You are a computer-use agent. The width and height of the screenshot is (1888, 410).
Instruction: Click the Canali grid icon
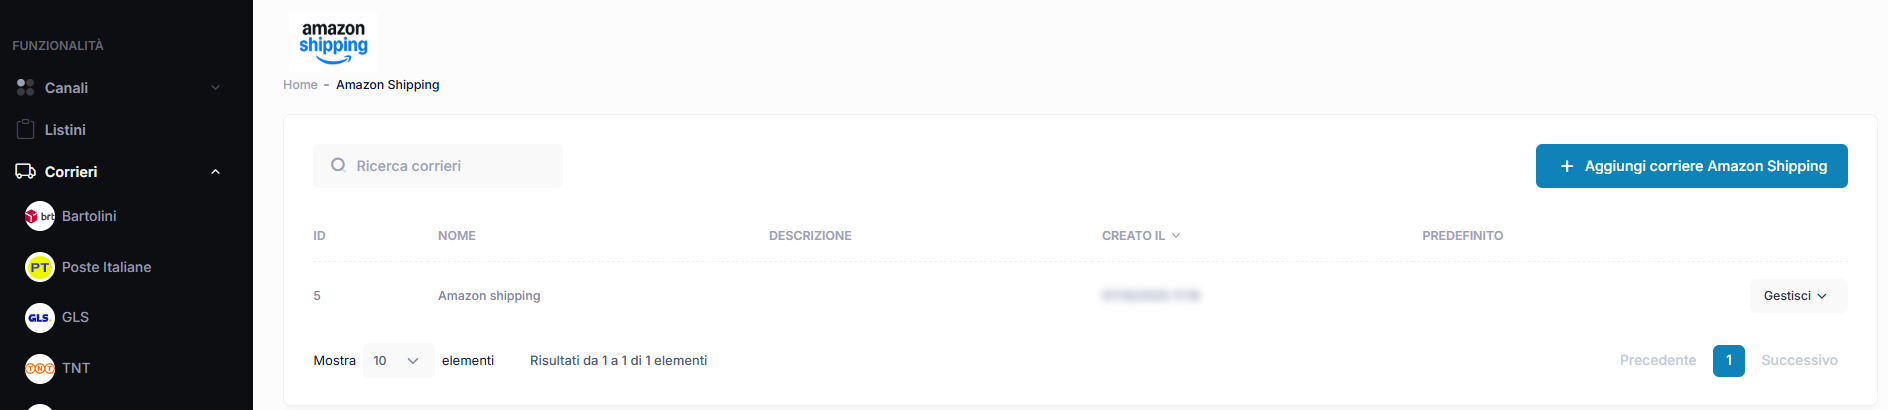pos(26,88)
